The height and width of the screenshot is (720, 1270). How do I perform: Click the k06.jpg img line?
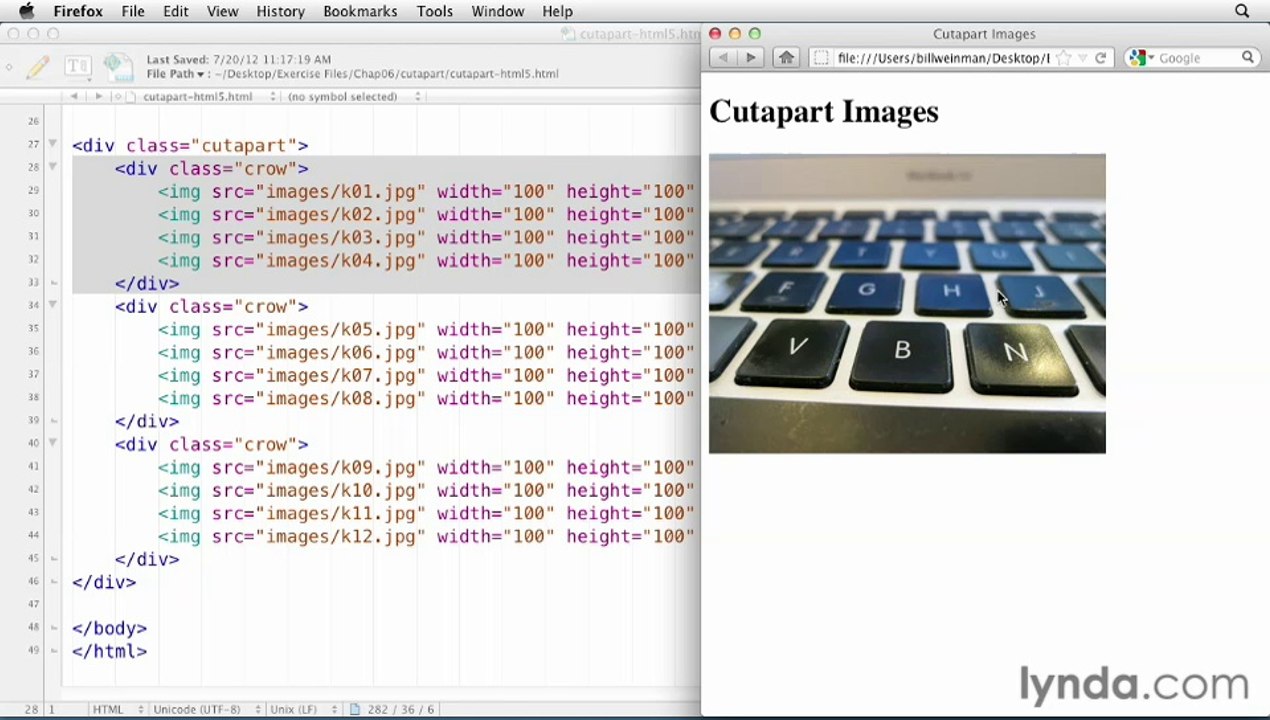coord(426,352)
